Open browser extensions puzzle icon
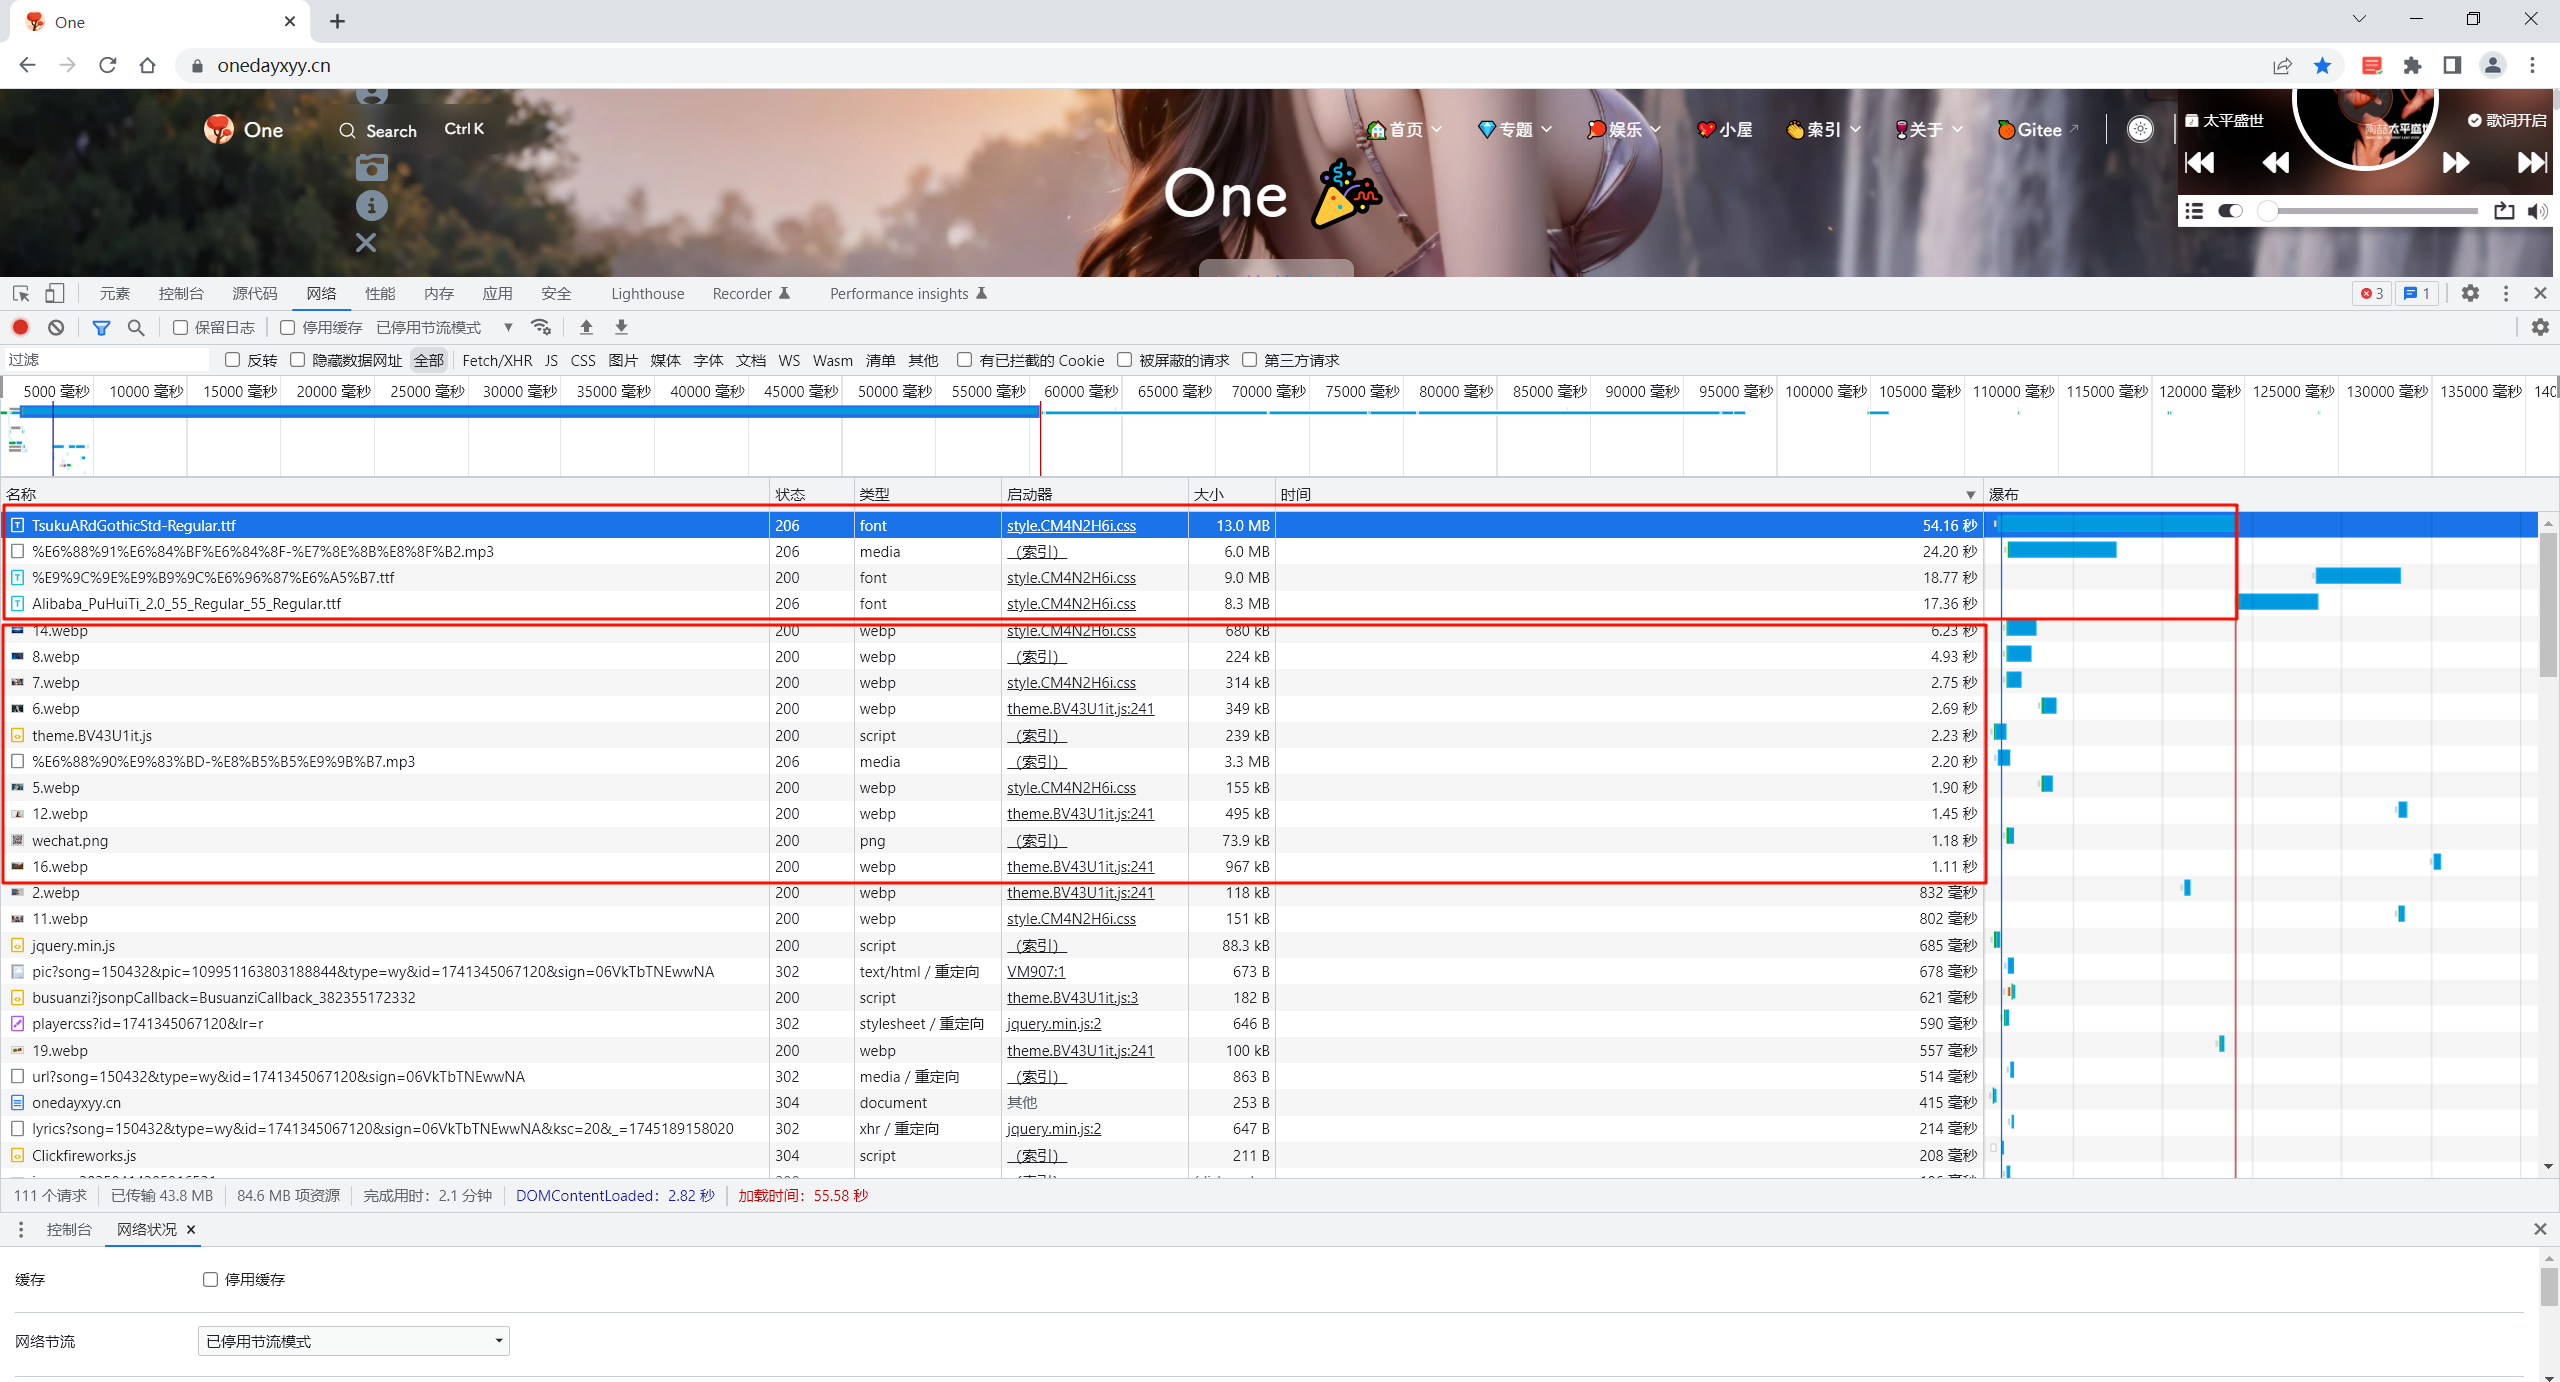 click(x=2412, y=65)
